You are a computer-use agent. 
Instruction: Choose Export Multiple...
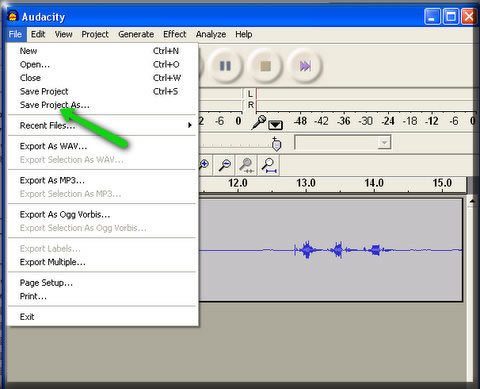pos(103,262)
